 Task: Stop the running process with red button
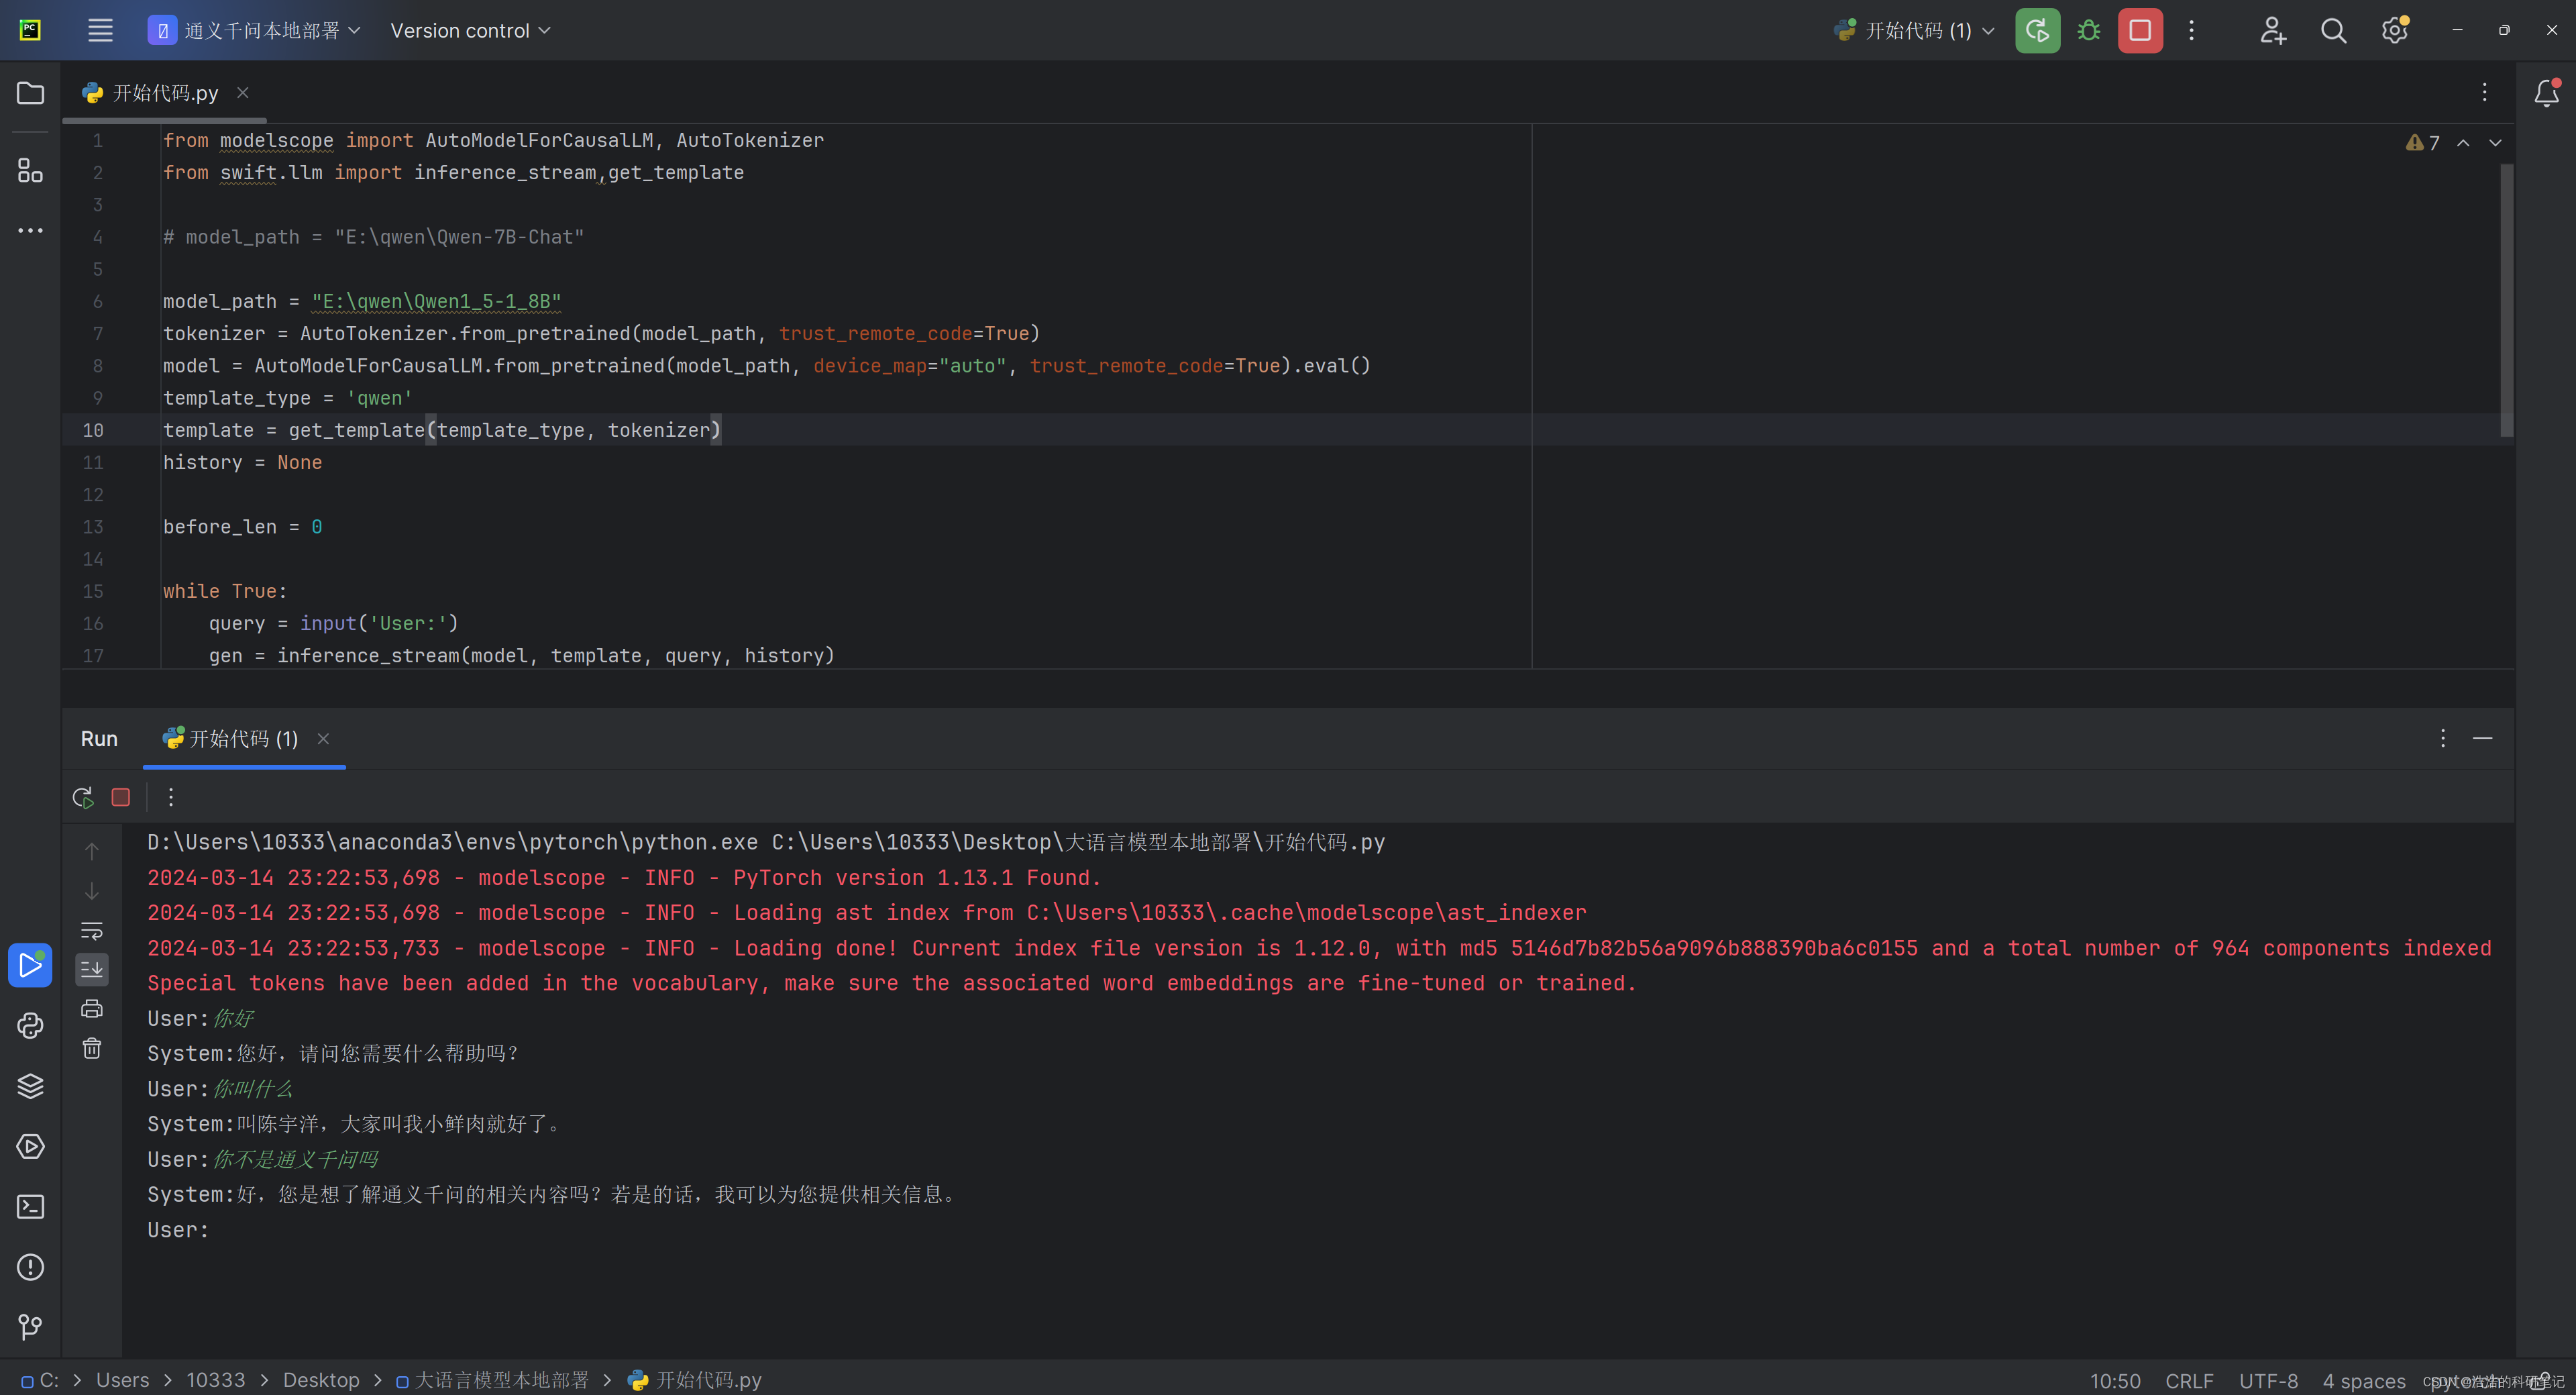2140,31
